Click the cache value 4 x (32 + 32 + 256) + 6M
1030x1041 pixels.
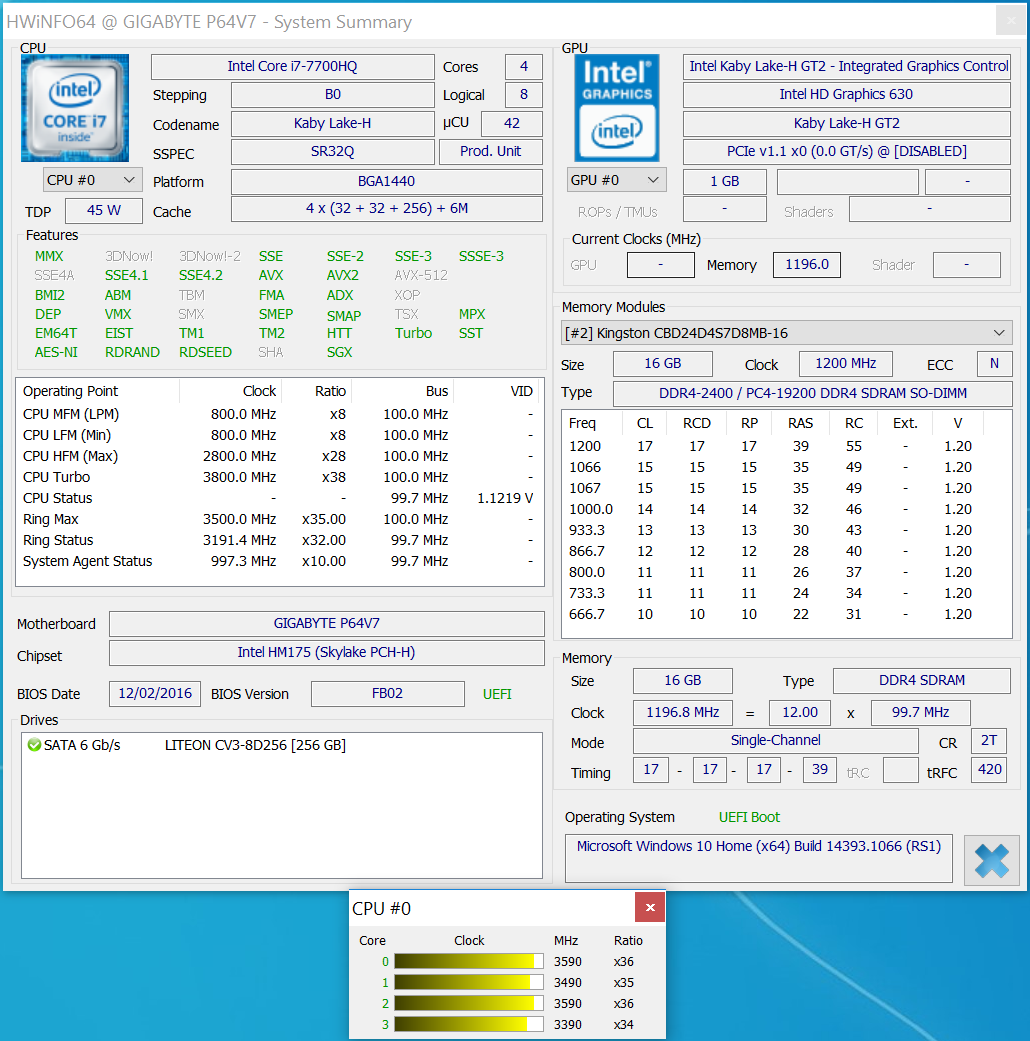(386, 208)
